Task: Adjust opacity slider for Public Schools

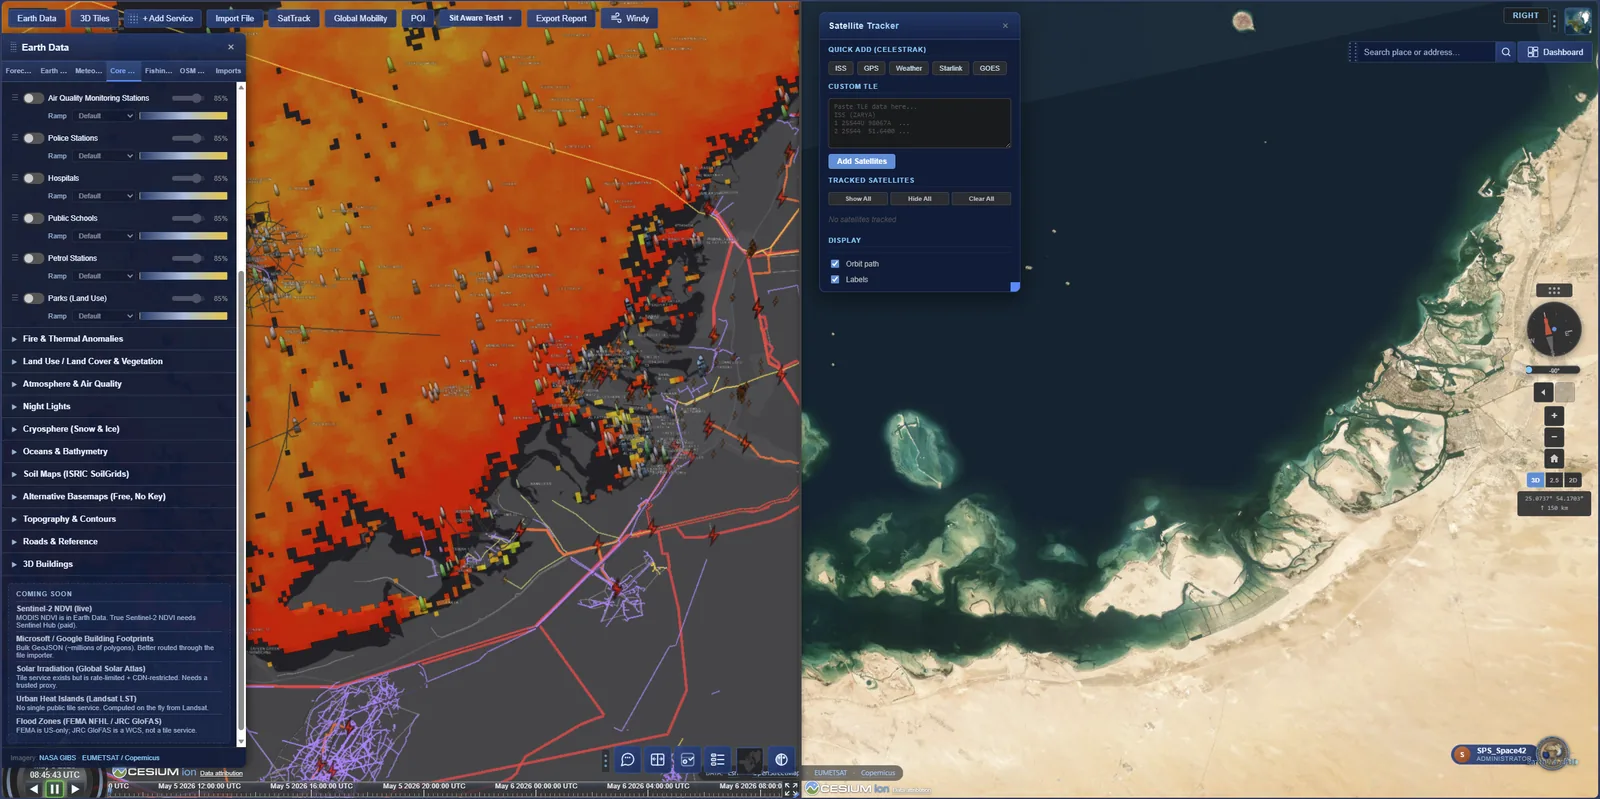Action: point(188,218)
